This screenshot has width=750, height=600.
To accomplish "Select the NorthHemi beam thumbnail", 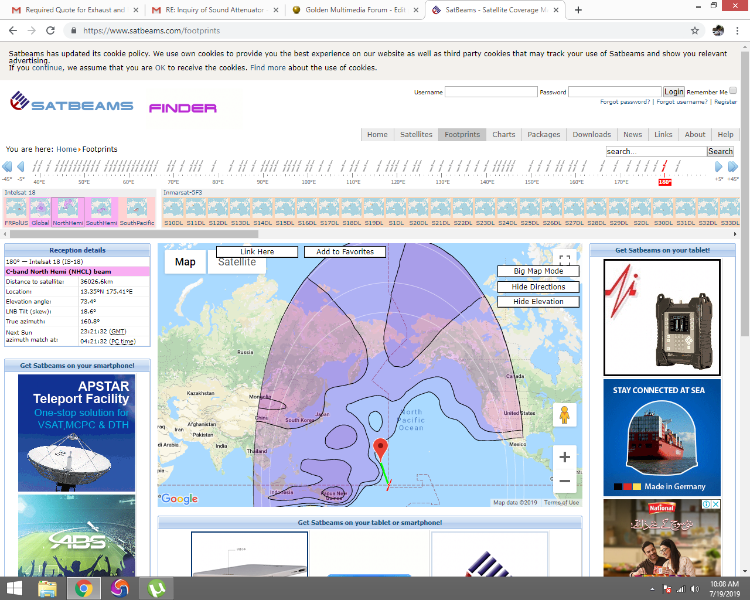I will pyautogui.click(x=68, y=212).
